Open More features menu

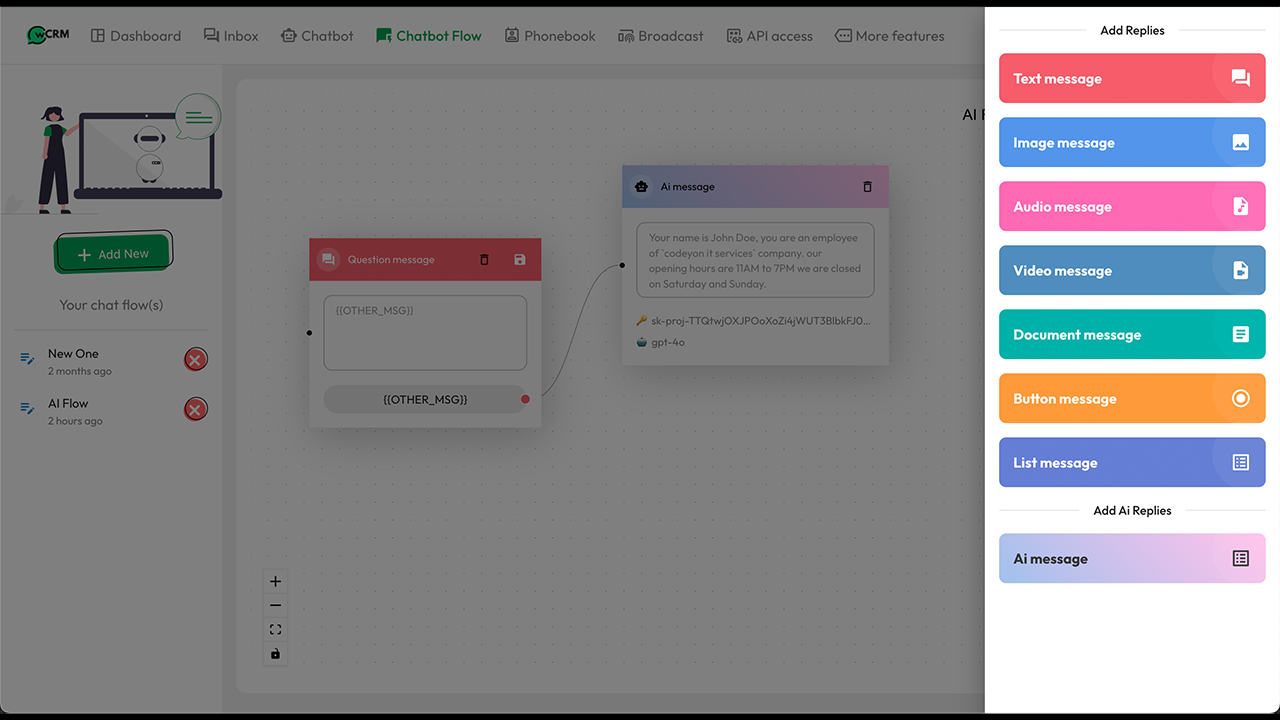coord(889,35)
